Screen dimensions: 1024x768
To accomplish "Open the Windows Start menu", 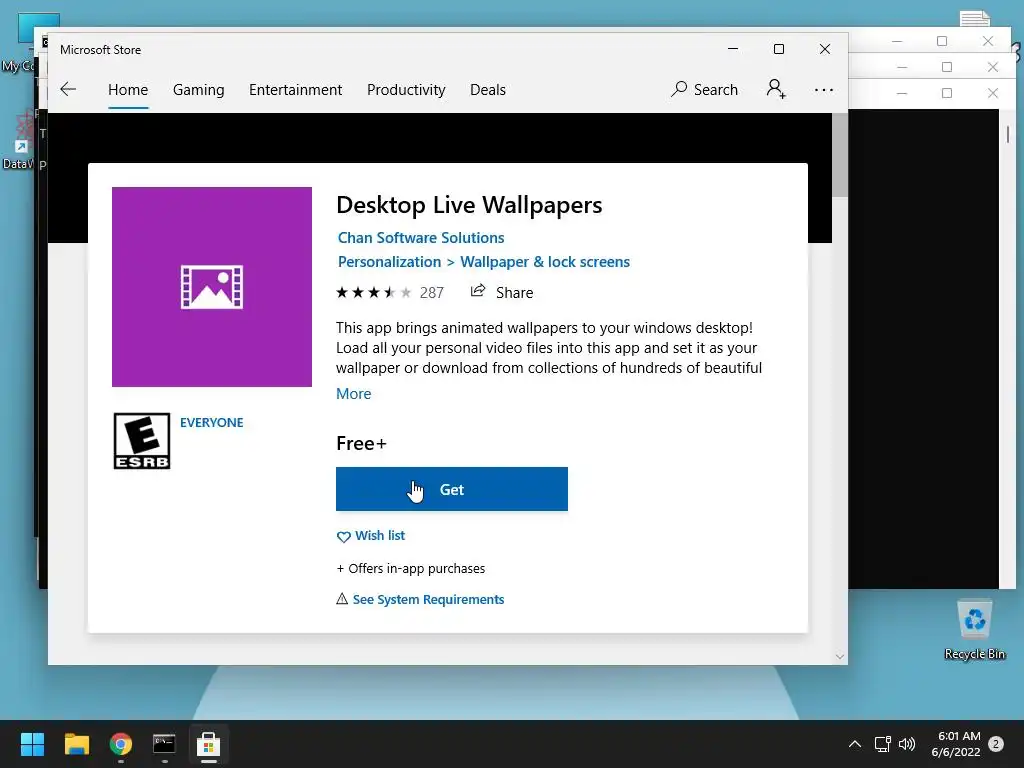I will (x=32, y=744).
